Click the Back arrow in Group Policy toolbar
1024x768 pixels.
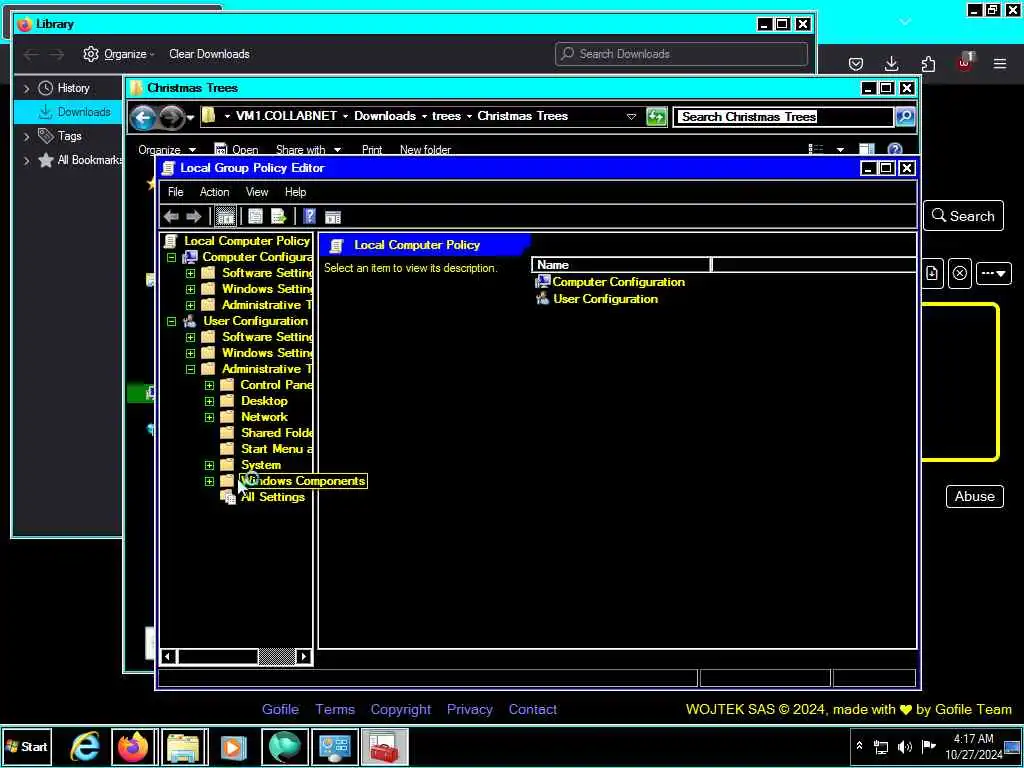171,216
